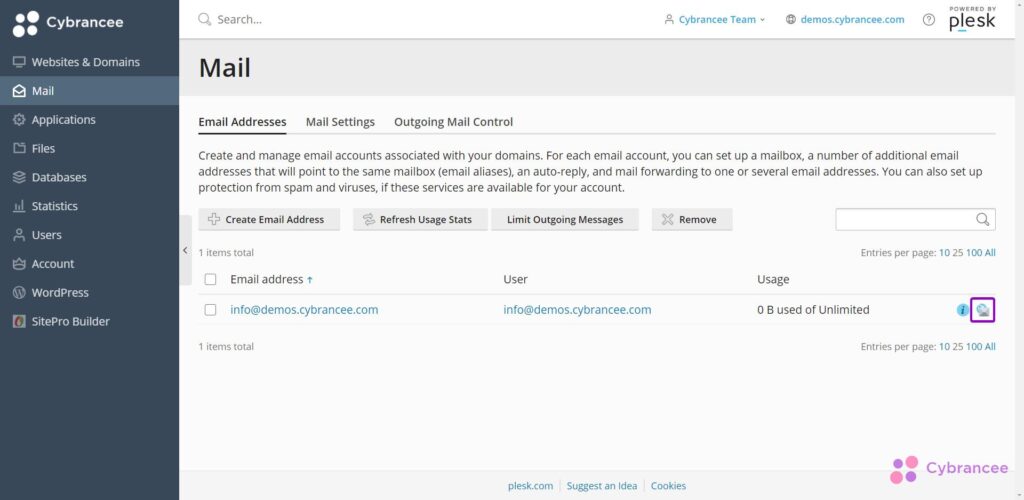
Task: Click Limit Outgoing Messages button
Action: 565,219
